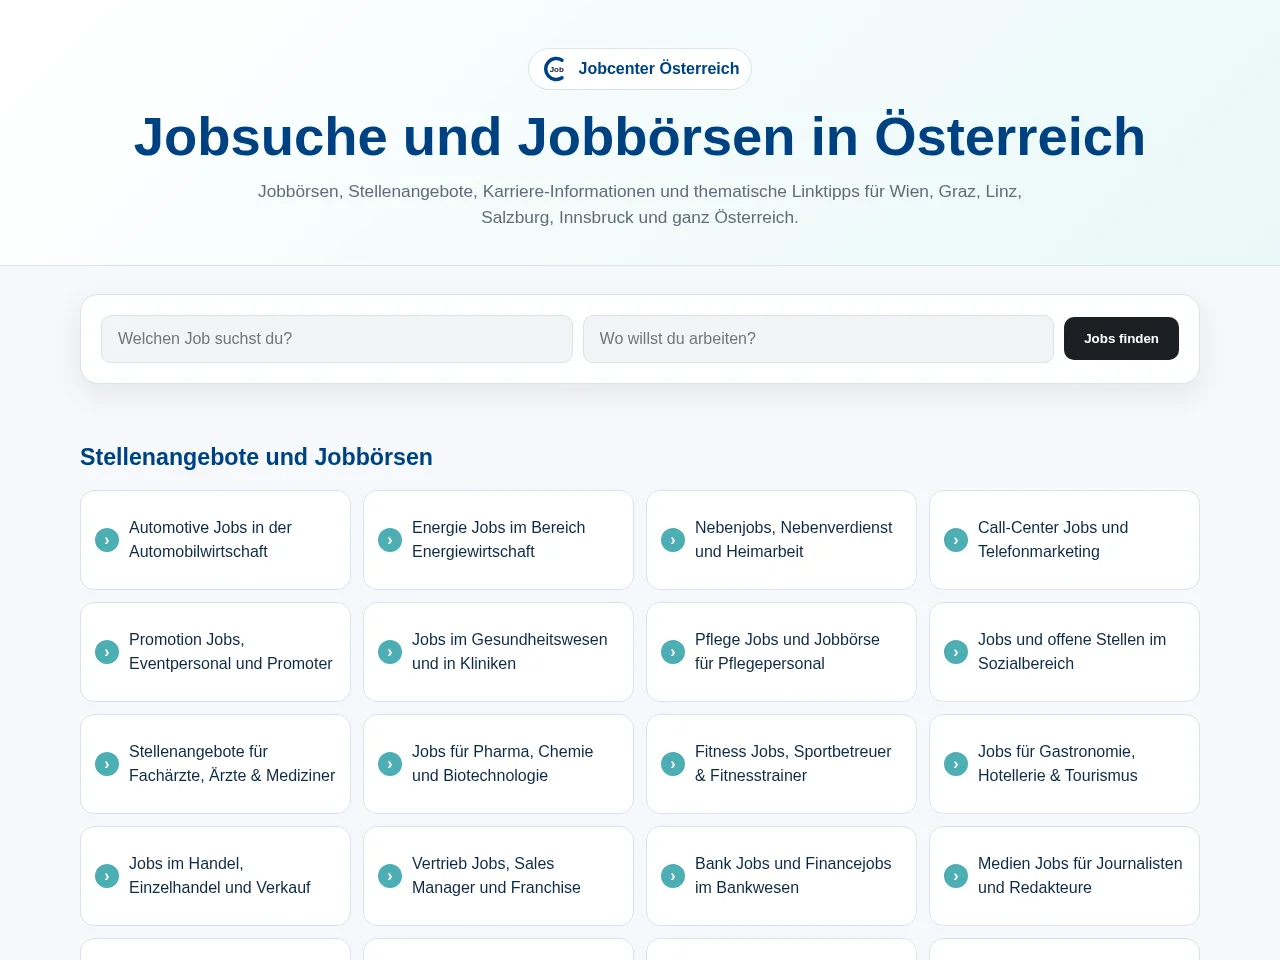The image size is (1280, 960).
Task: Open Jobs im Handel, Einzelhandel und Verkauf
Action: coord(215,876)
